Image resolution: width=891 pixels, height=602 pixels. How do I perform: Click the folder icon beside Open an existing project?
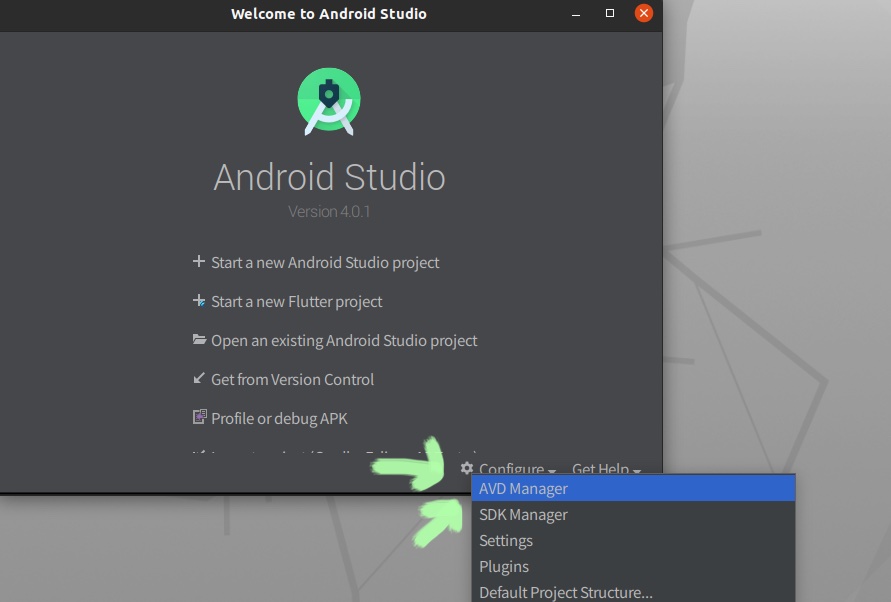199,339
